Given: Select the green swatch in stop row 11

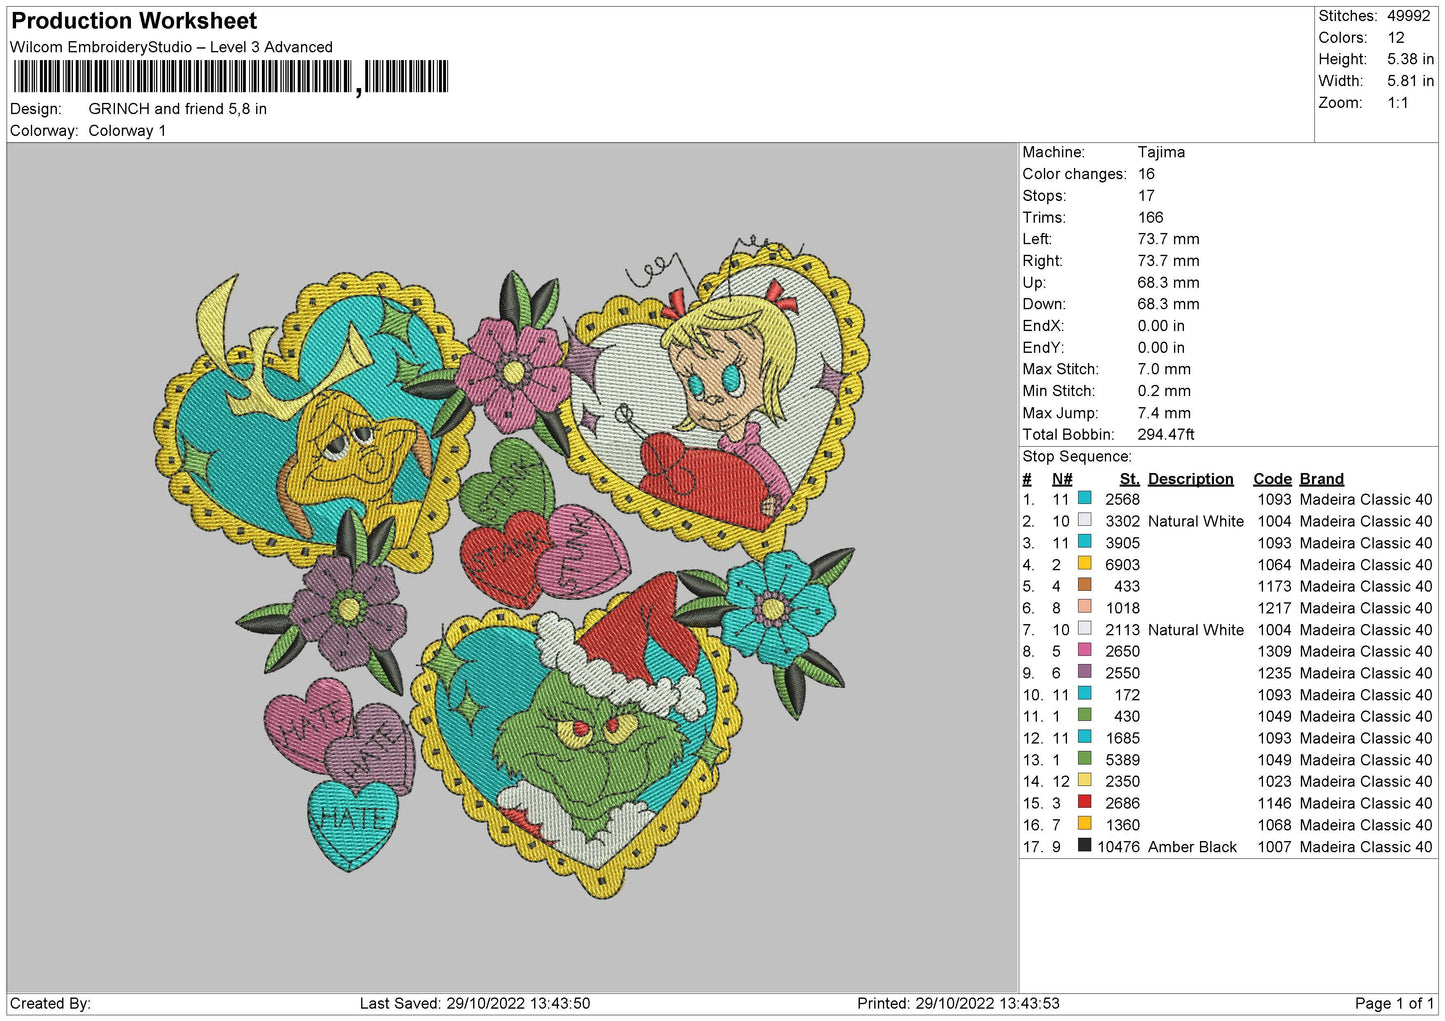Looking at the screenshot, I should click(x=1084, y=716).
